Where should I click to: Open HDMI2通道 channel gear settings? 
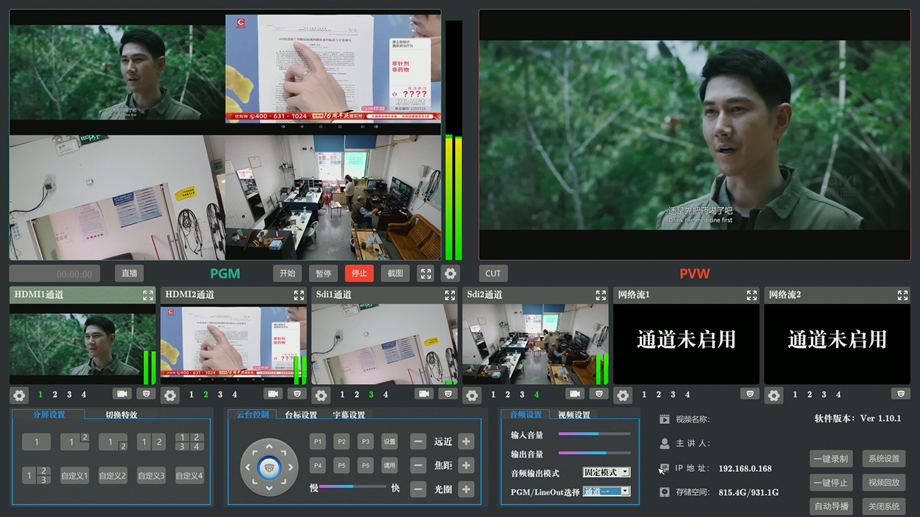[170, 395]
